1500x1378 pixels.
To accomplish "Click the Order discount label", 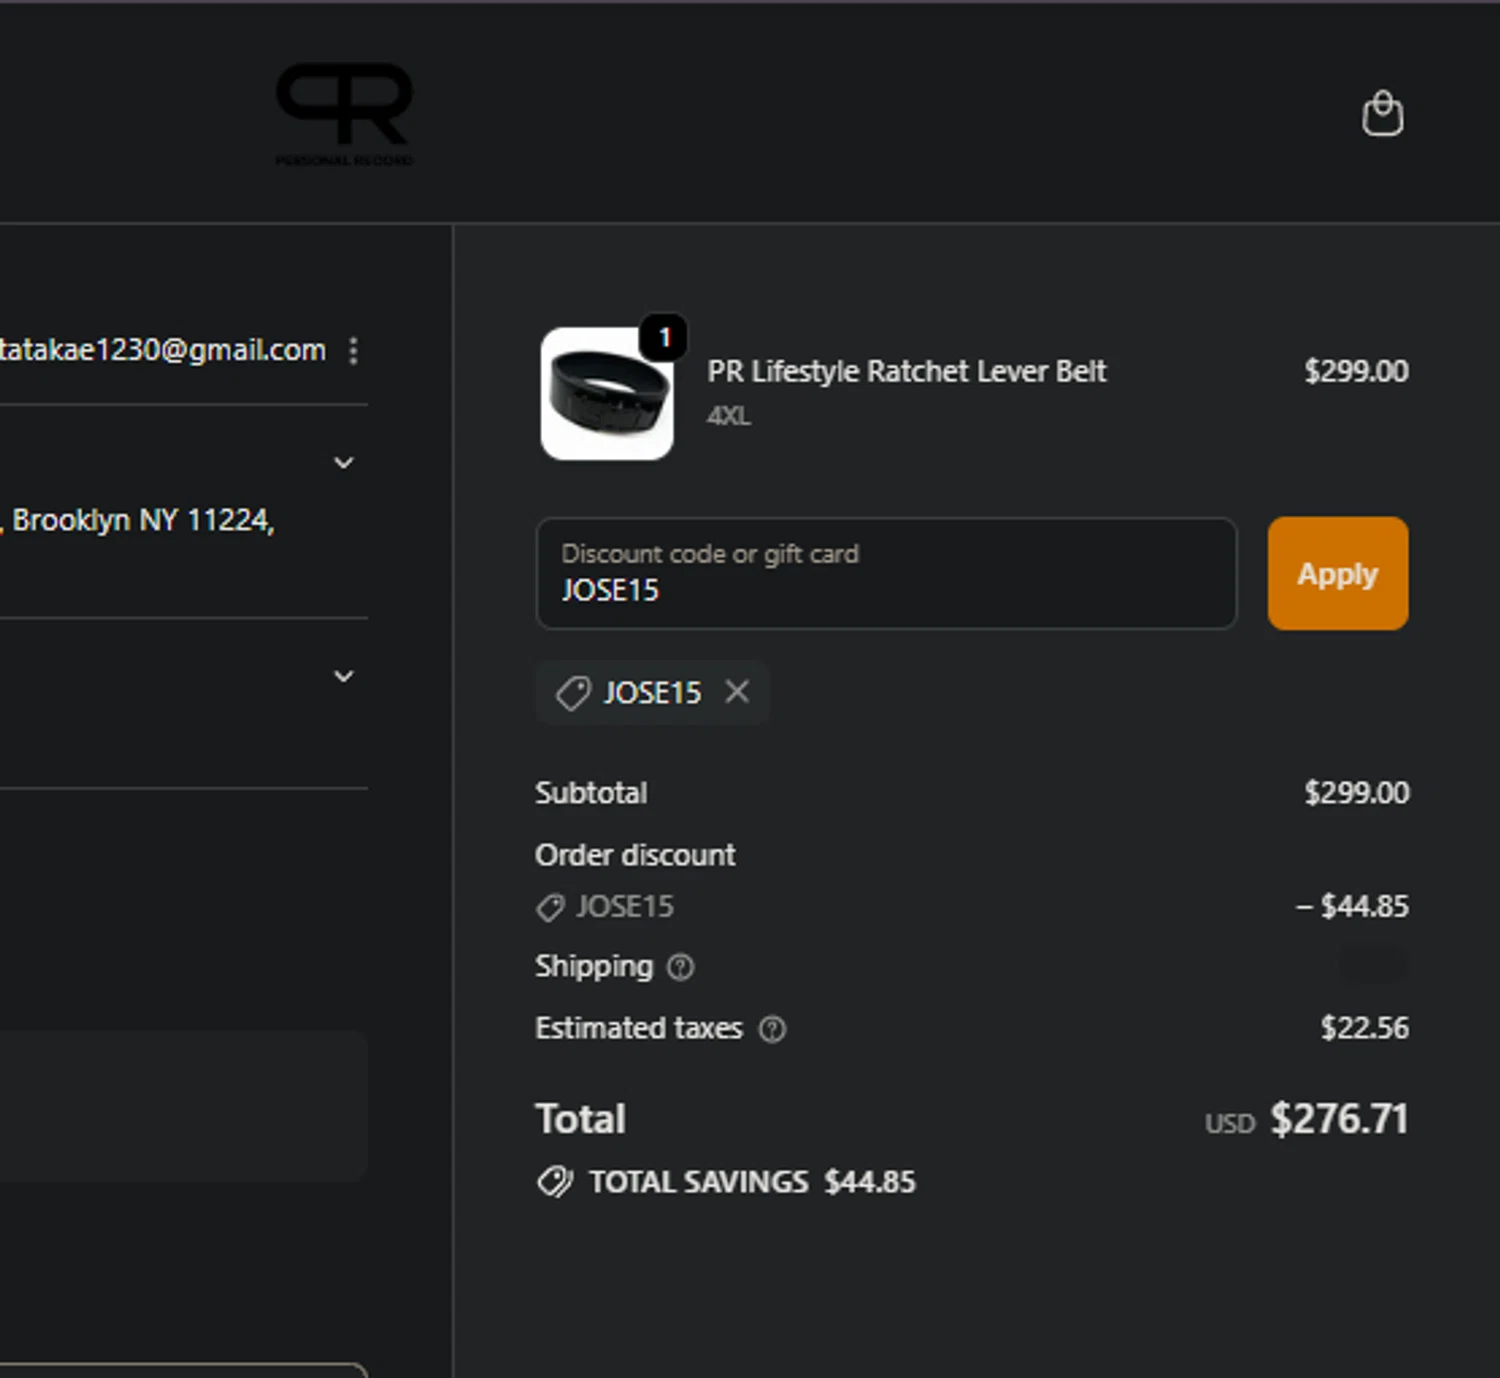I will pos(635,855).
